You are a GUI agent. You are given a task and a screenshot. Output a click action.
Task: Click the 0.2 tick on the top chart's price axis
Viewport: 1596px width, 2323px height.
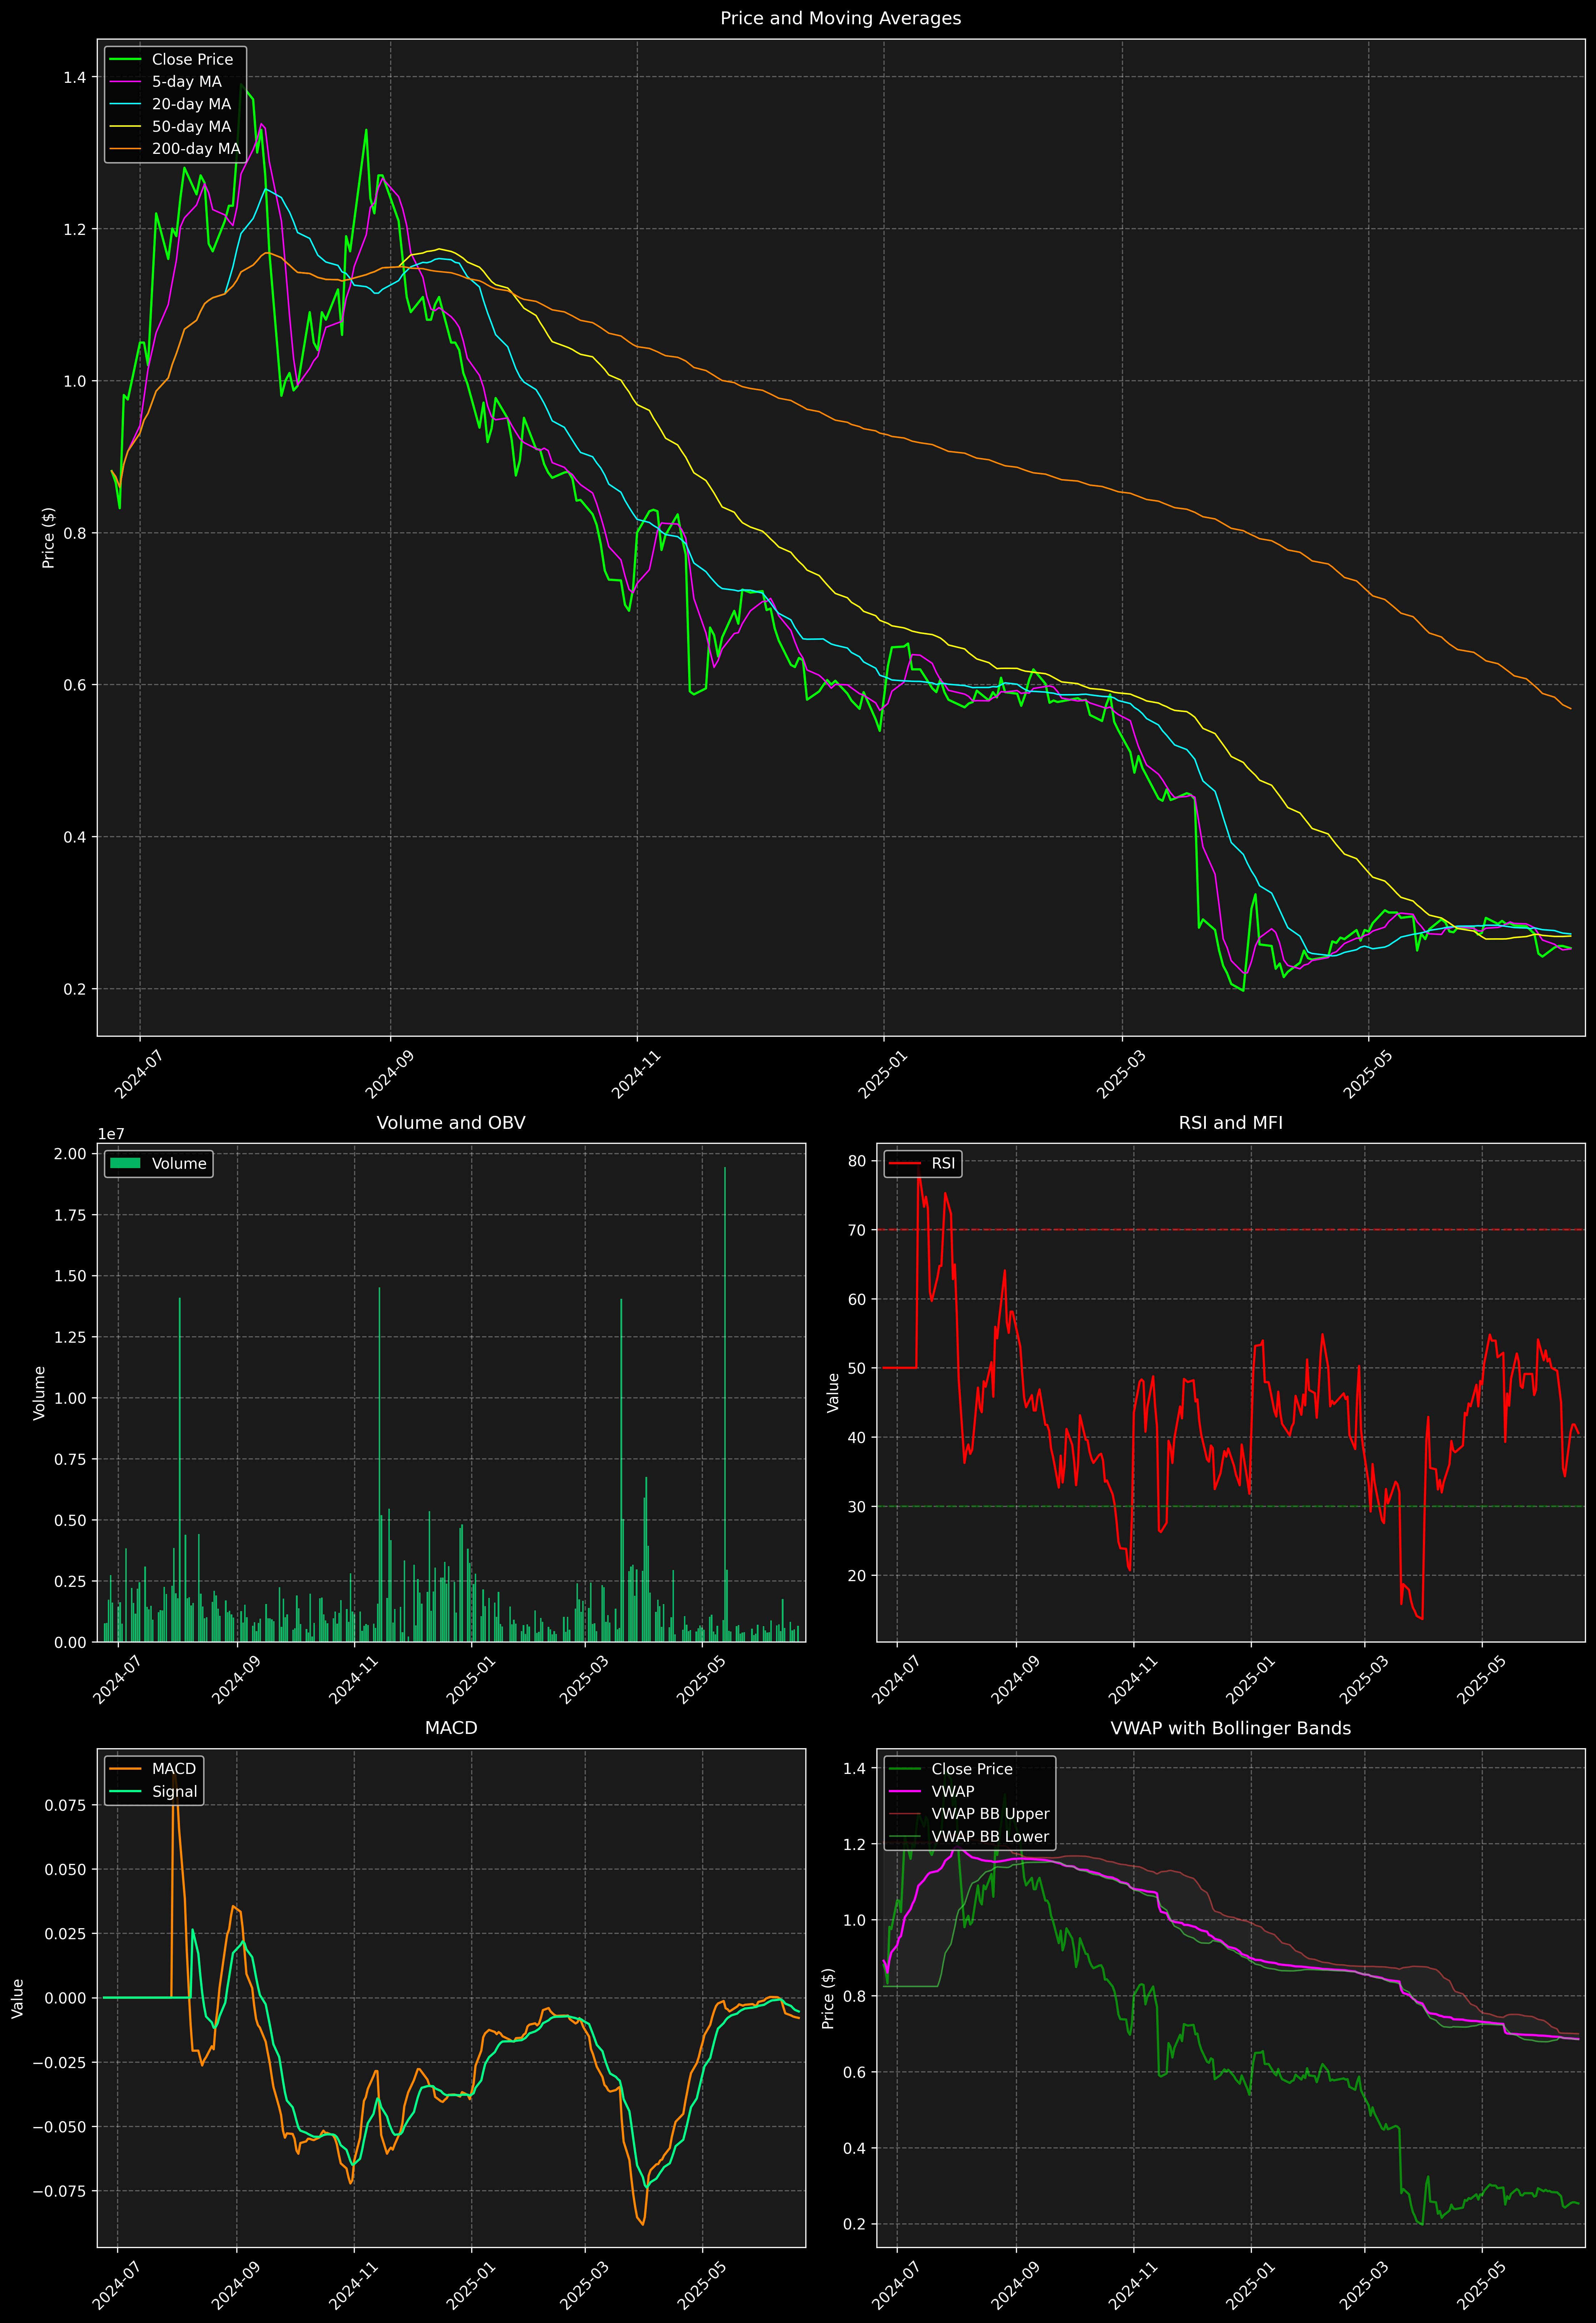coord(75,989)
